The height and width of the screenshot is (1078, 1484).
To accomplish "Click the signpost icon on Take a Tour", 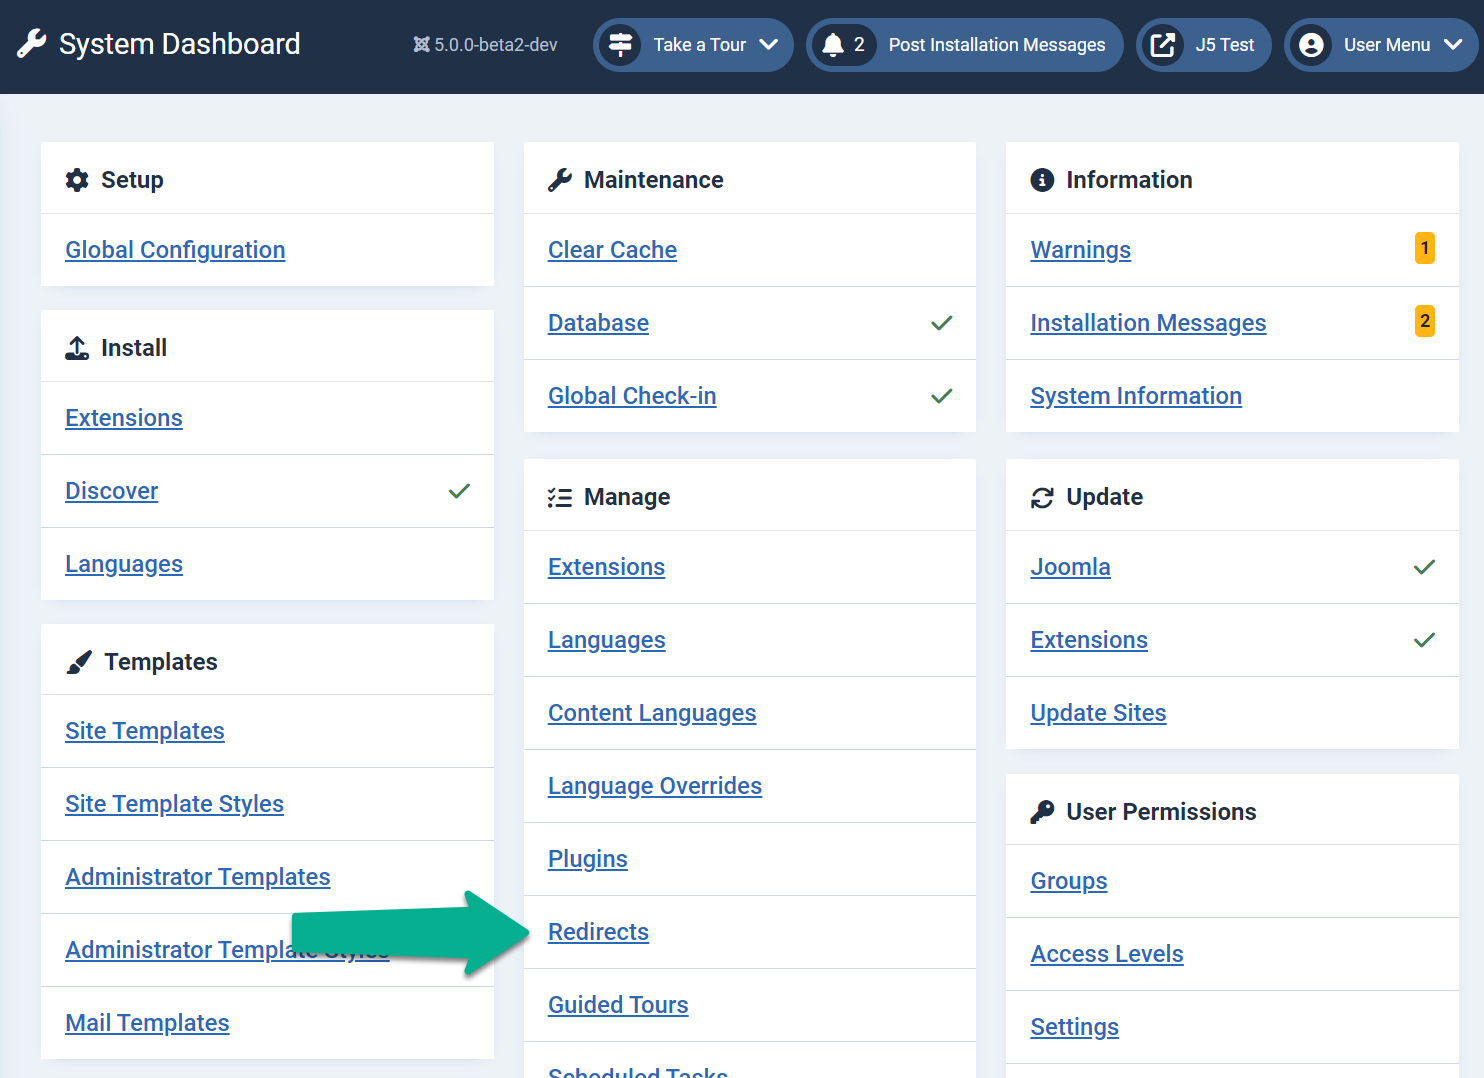I will pyautogui.click(x=621, y=45).
